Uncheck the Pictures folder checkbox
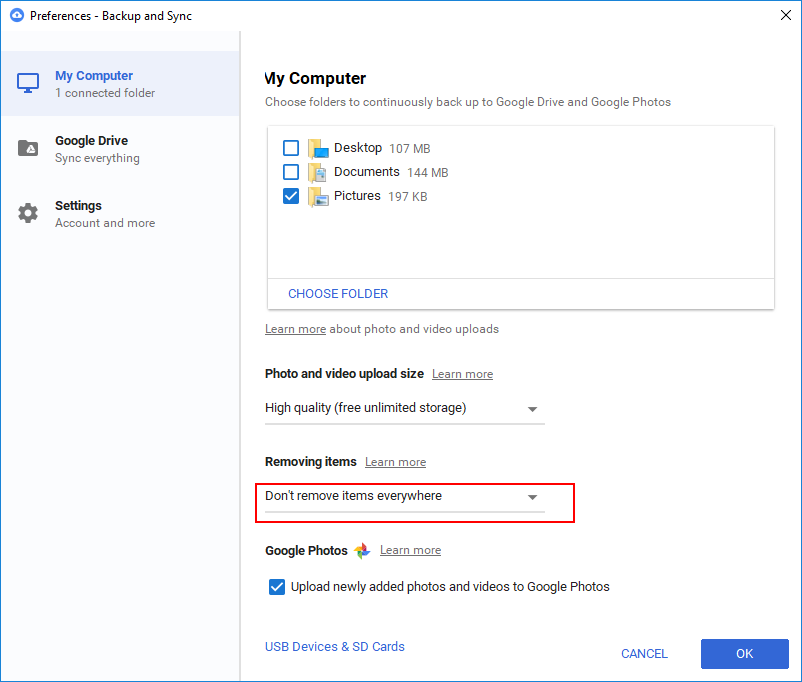The height and width of the screenshot is (682, 802). tap(291, 196)
